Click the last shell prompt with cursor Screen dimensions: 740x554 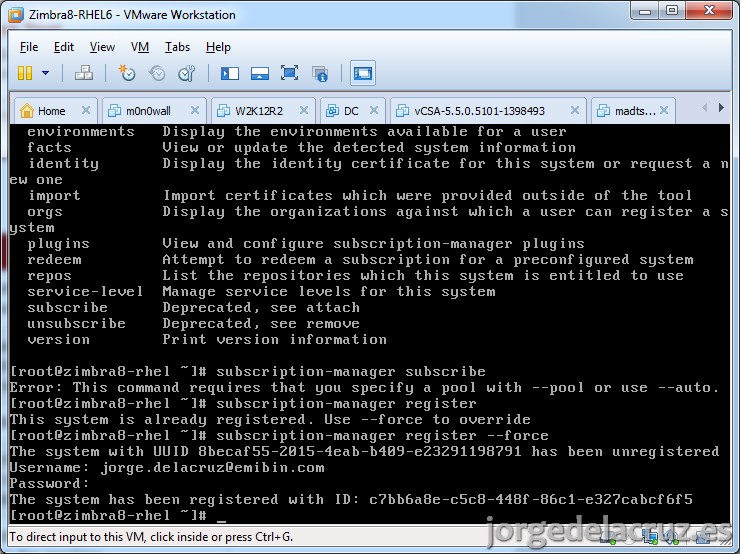point(118,516)
